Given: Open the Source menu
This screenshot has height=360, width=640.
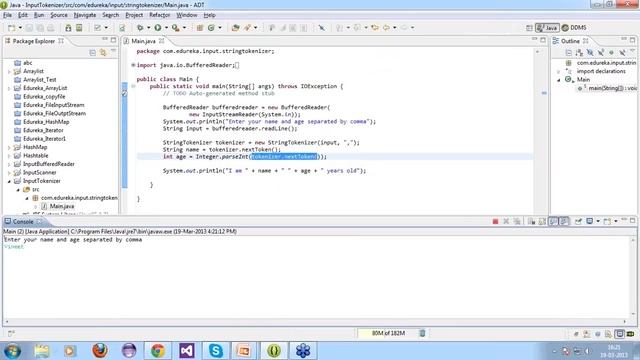Looking at the screenshot, I should pyautogui.click(x=59, y=15).
